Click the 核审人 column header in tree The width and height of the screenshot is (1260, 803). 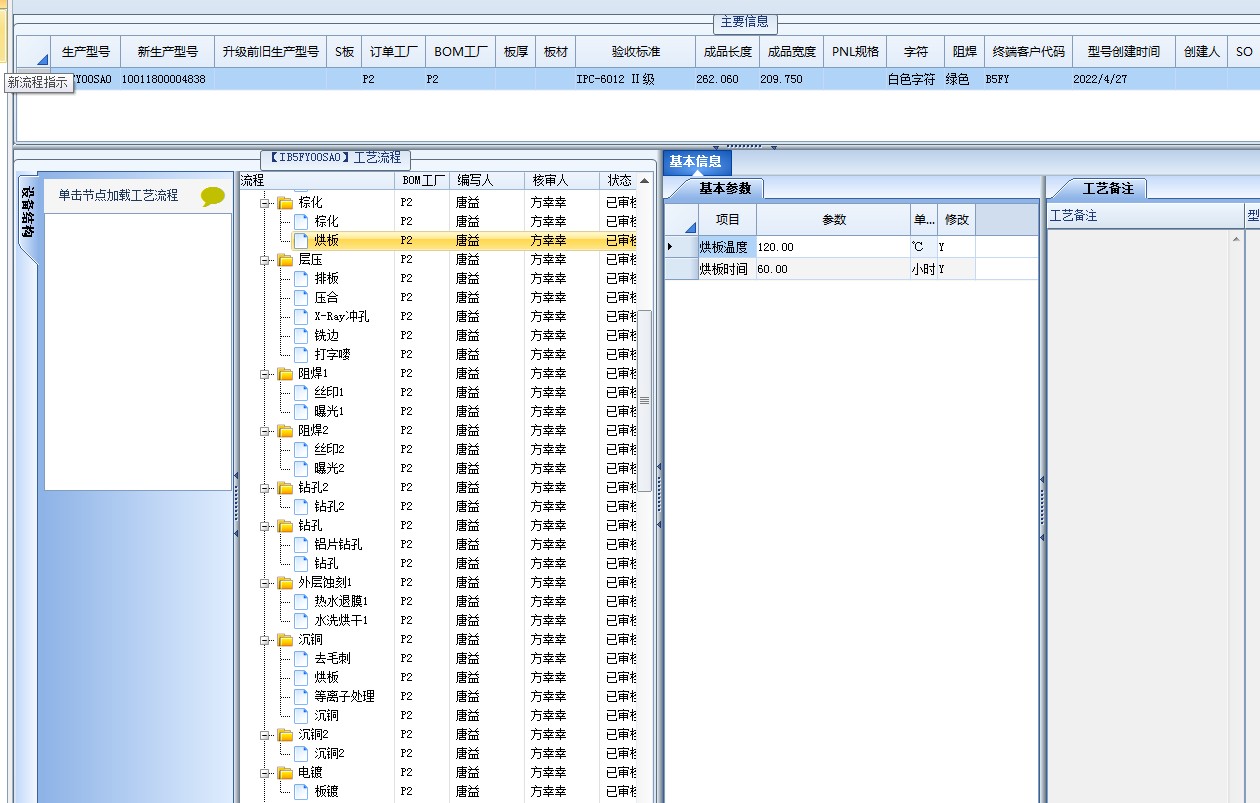pyautogui.click(x=561, y=181)
